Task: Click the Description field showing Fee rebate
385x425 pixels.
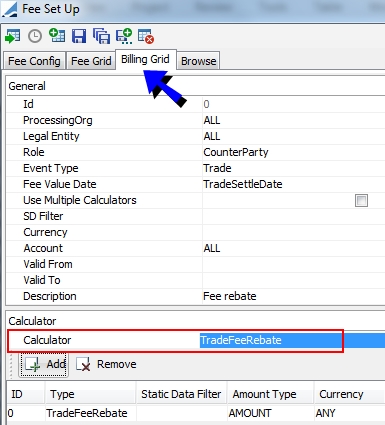Action: point(293,296)
